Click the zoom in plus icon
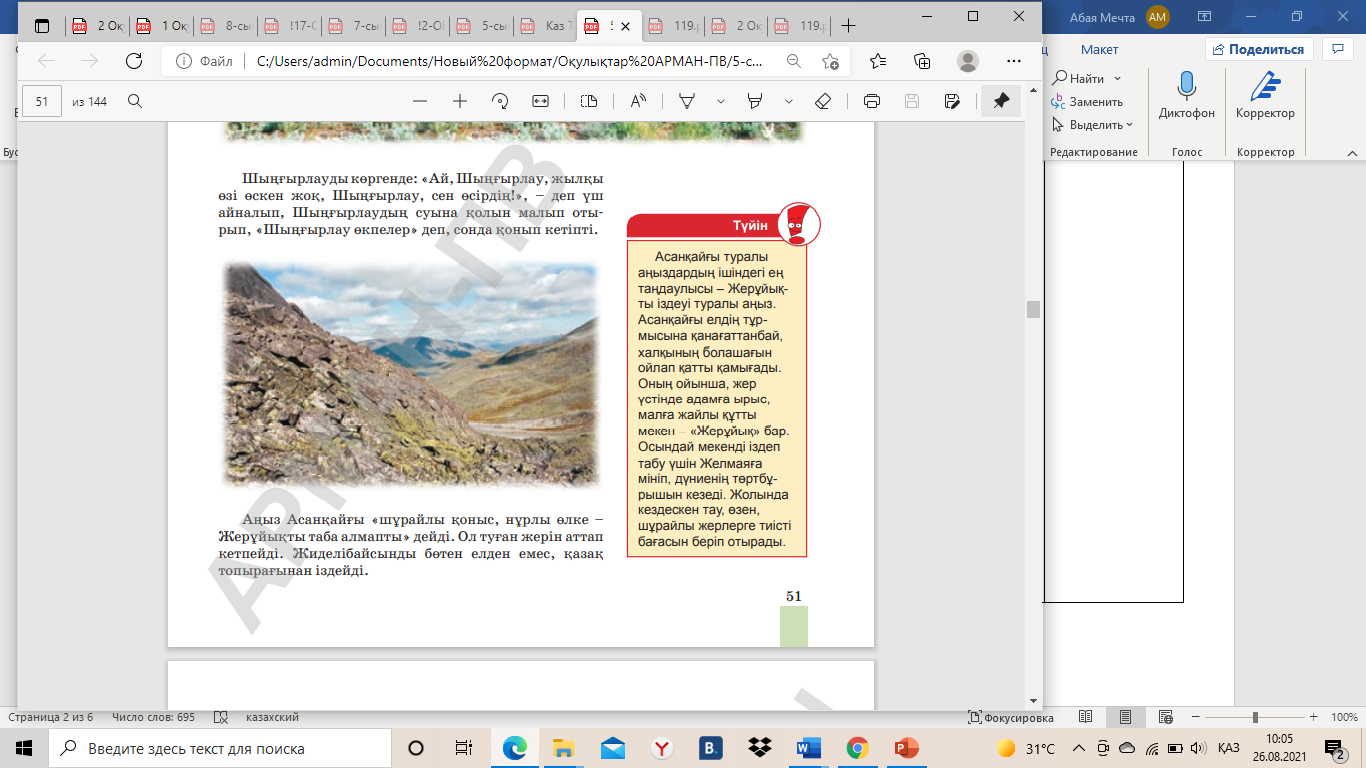The height and width of the screenshot is (768, 1366). pyautogui.click(x=460, y=101)
